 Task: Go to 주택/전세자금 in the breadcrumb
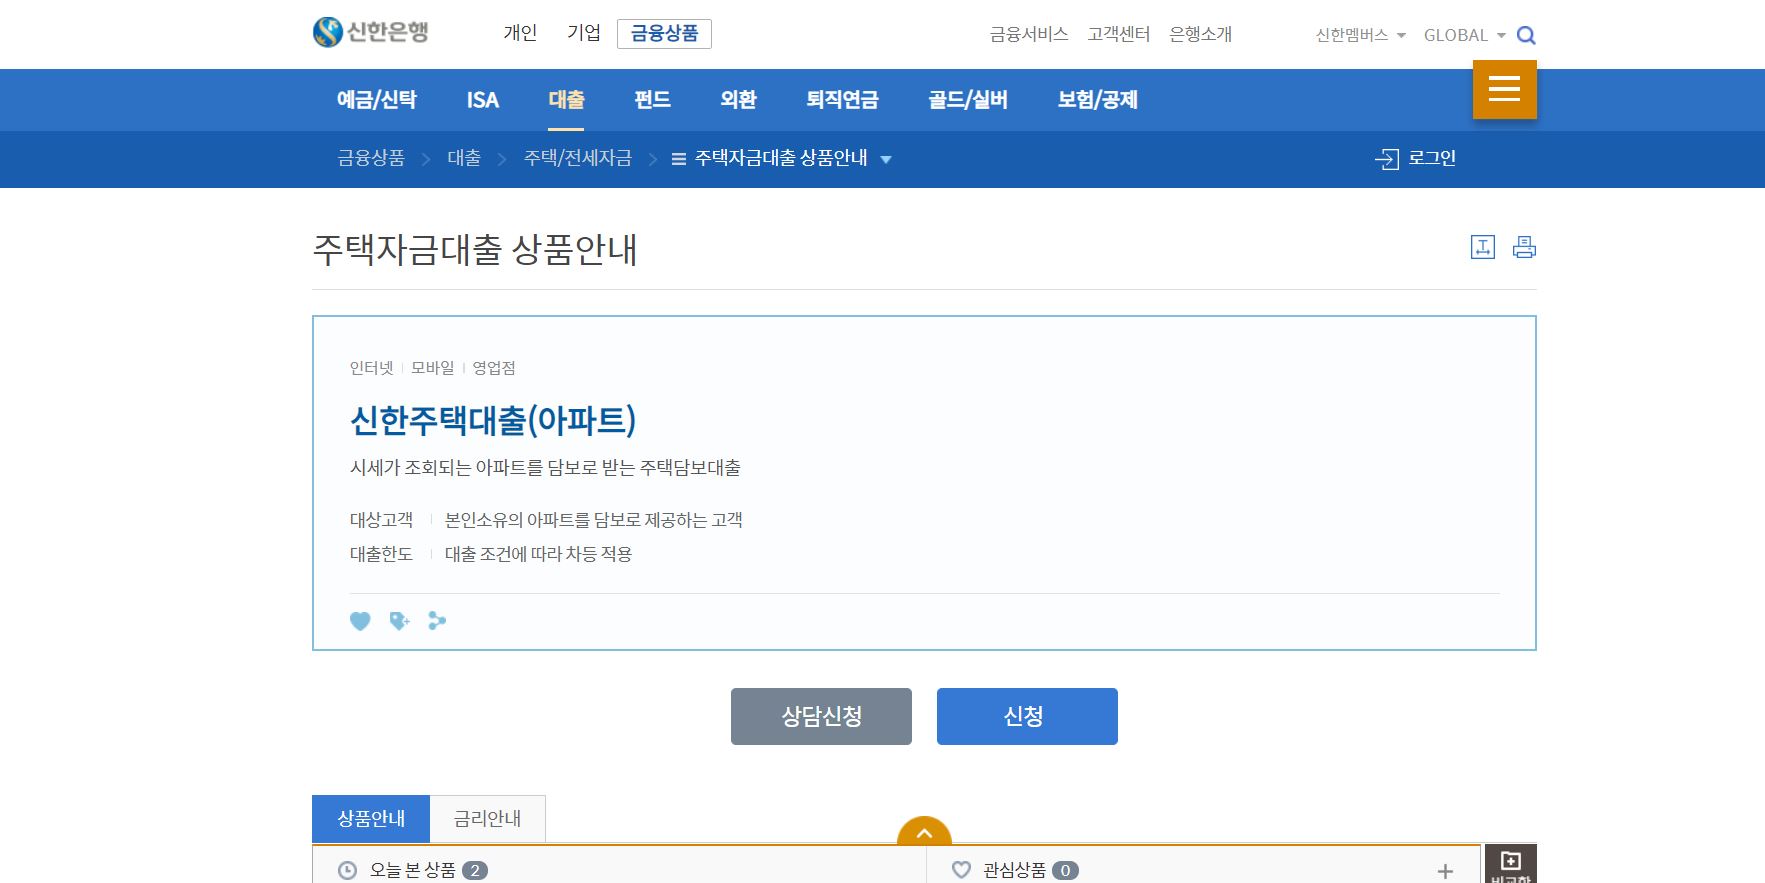tap(578, 158)
